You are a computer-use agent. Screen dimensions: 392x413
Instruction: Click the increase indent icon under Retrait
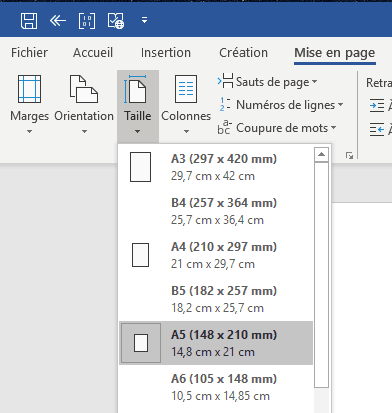377,106
